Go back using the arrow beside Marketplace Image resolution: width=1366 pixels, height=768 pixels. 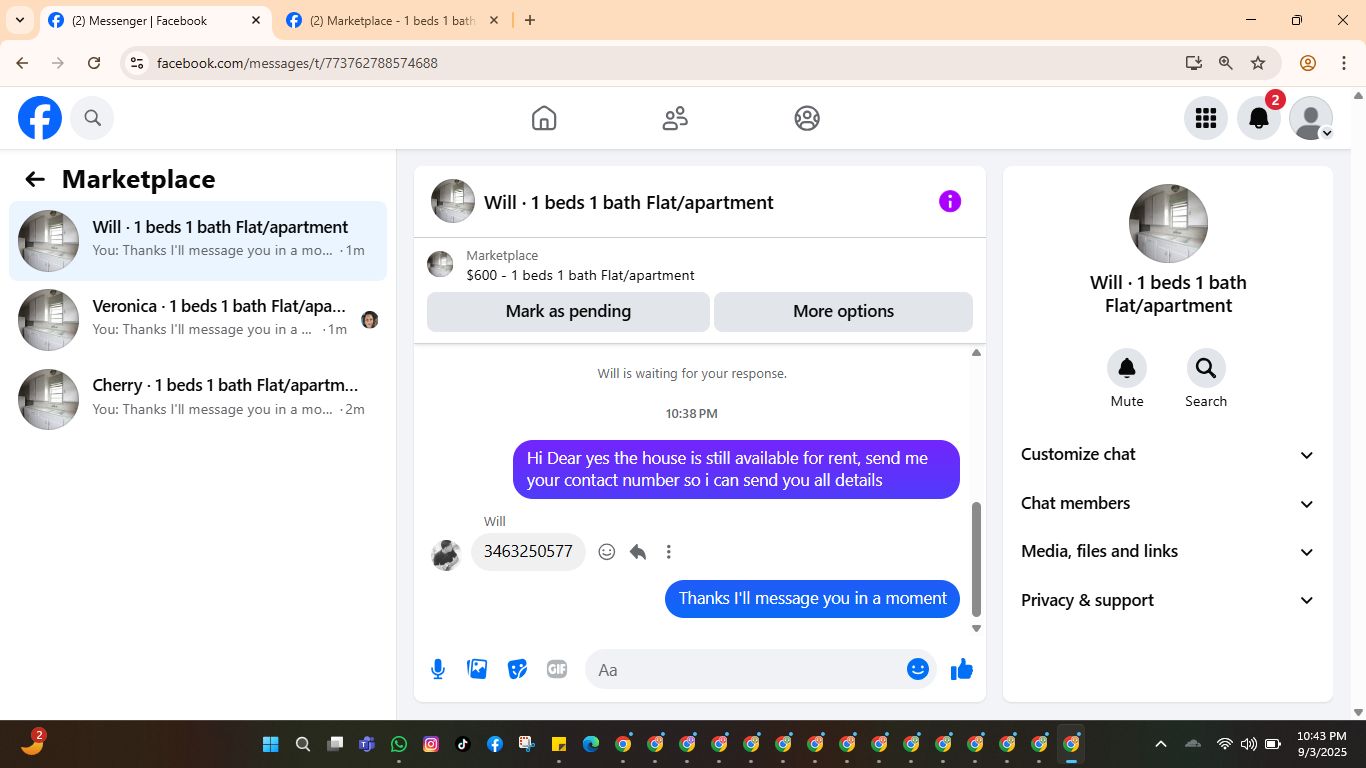click(35, 179)
